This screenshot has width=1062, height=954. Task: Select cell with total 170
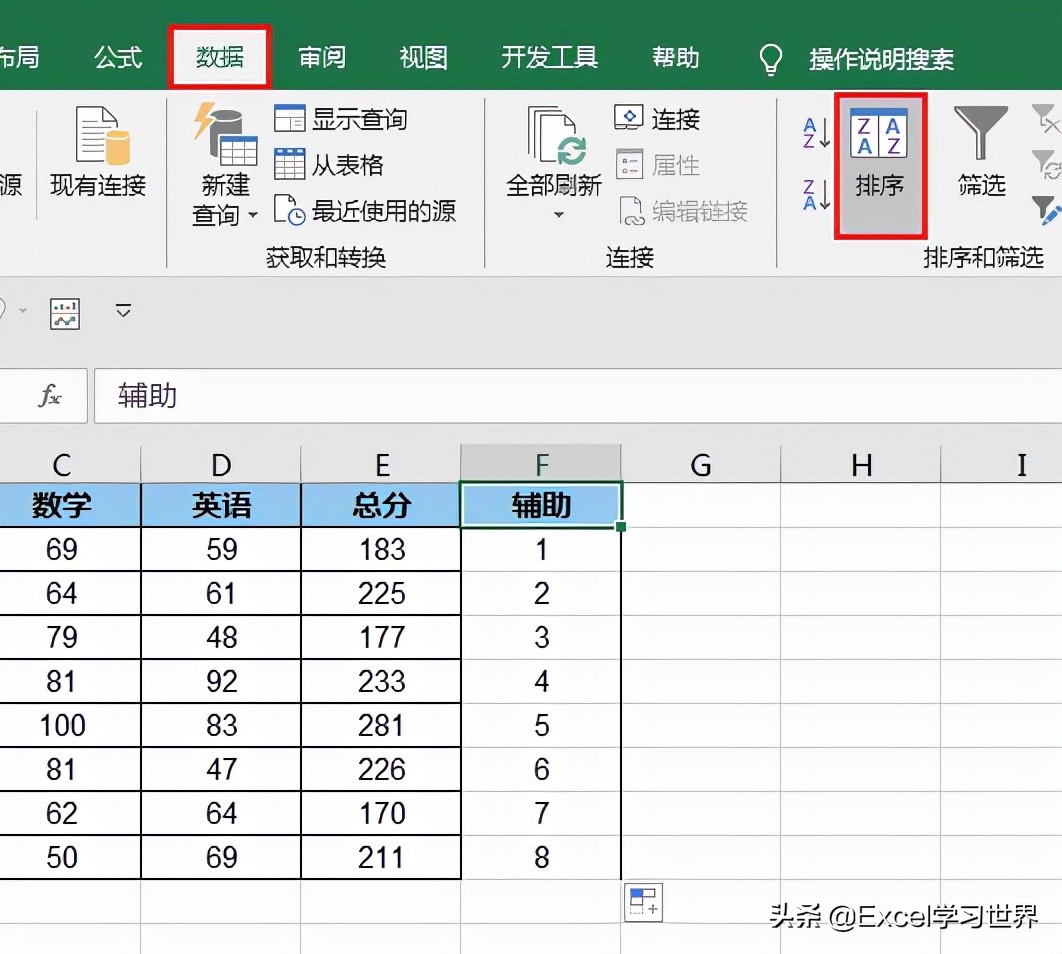(x=381, y=813)
